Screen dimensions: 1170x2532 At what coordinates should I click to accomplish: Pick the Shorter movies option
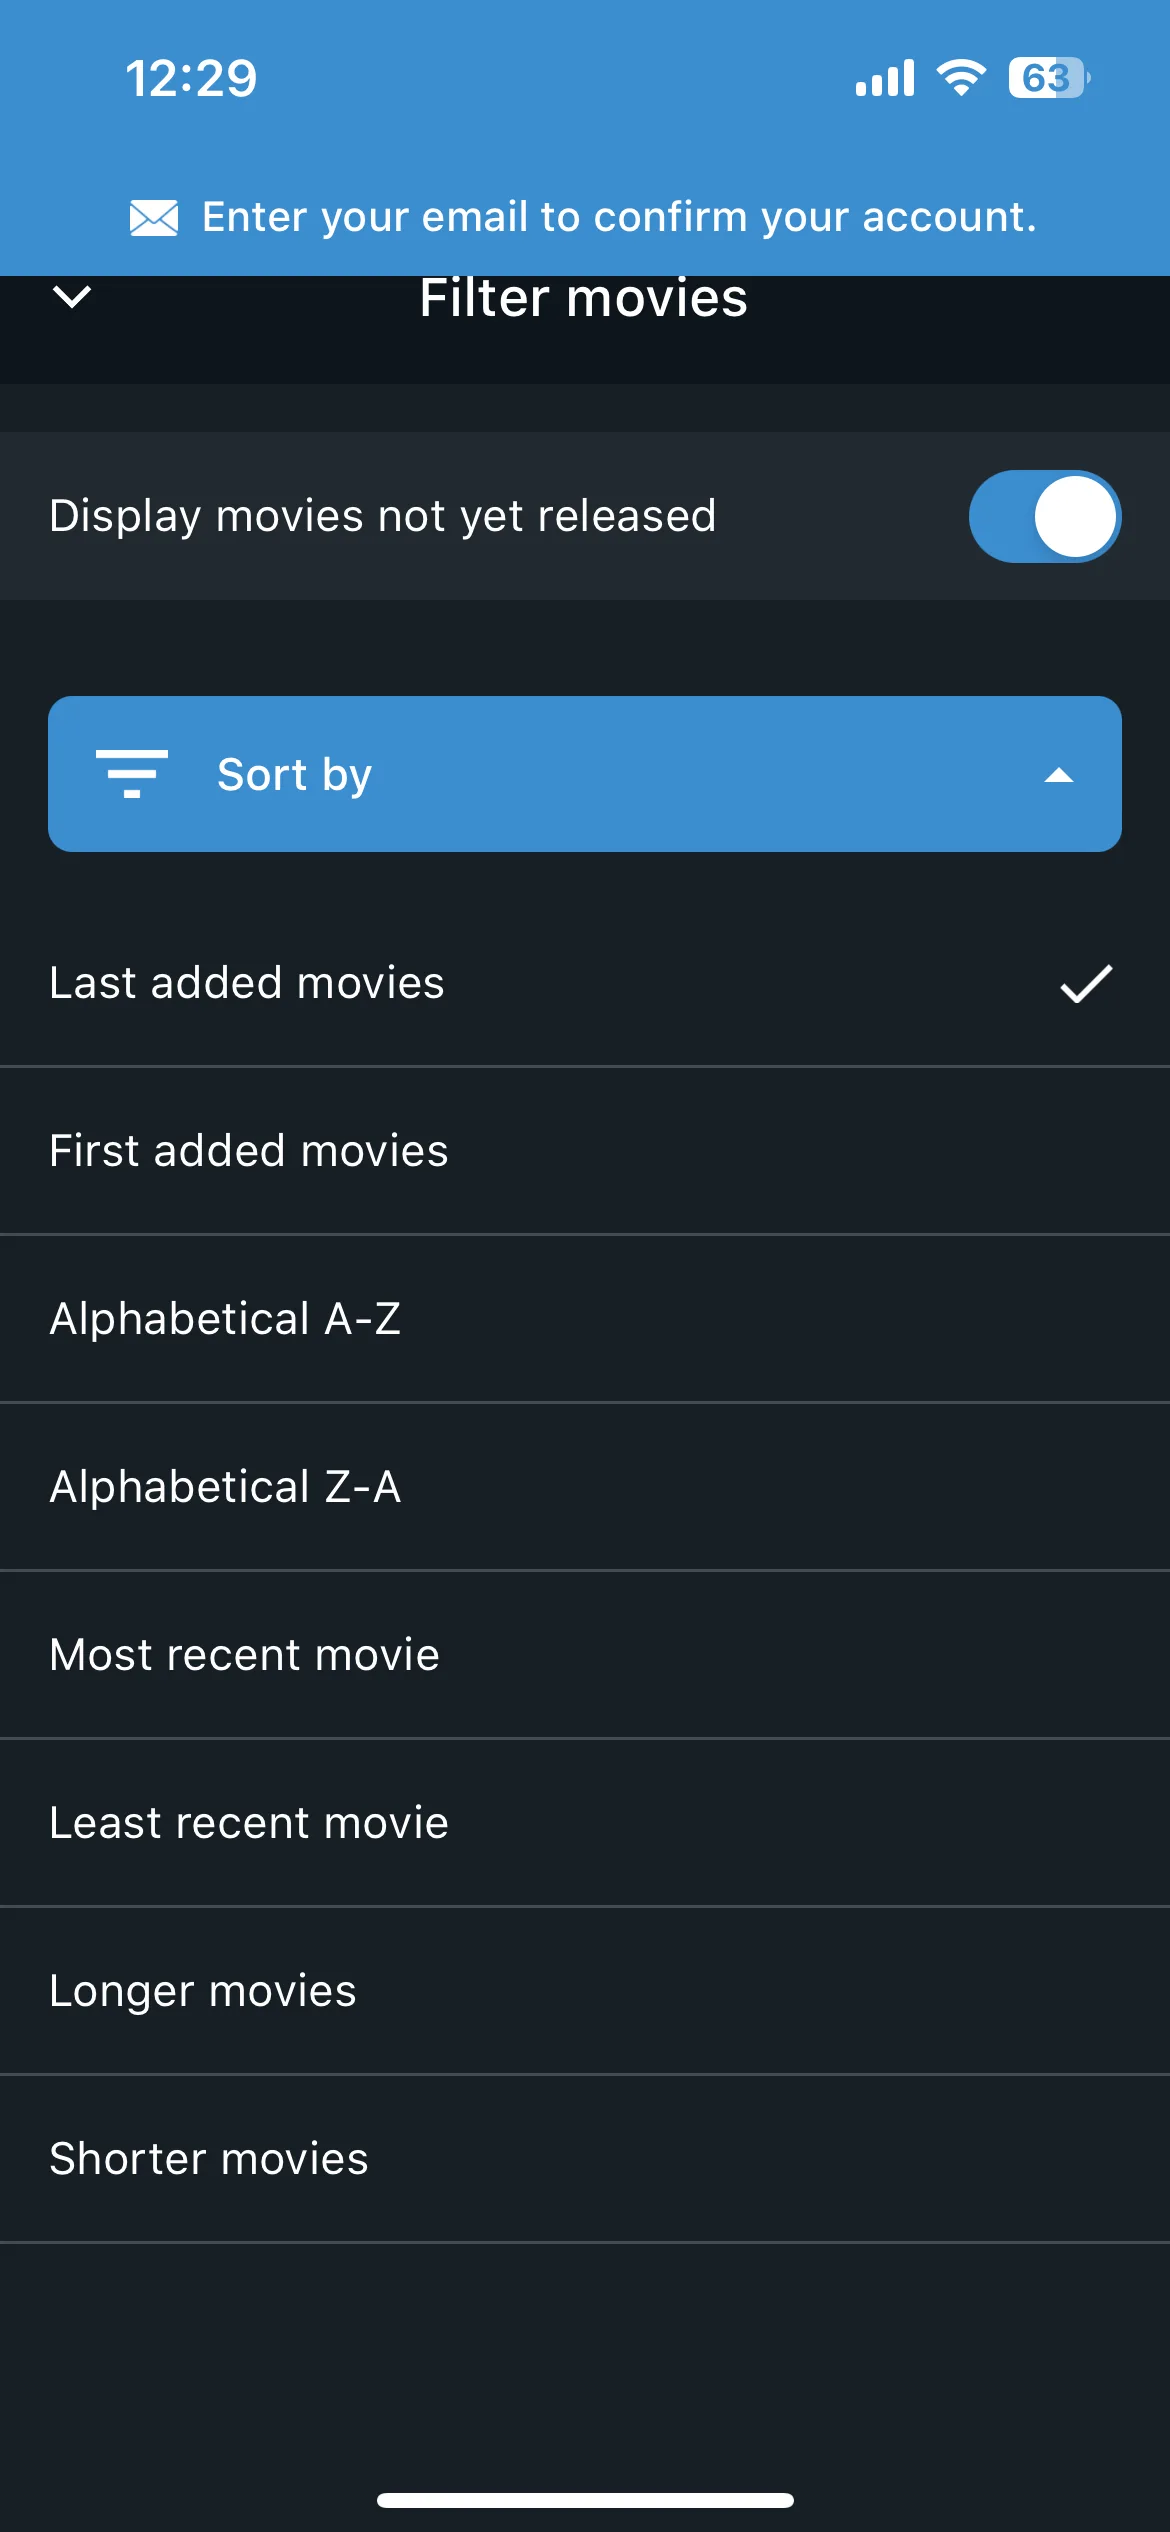click(x=585, y=2159)
